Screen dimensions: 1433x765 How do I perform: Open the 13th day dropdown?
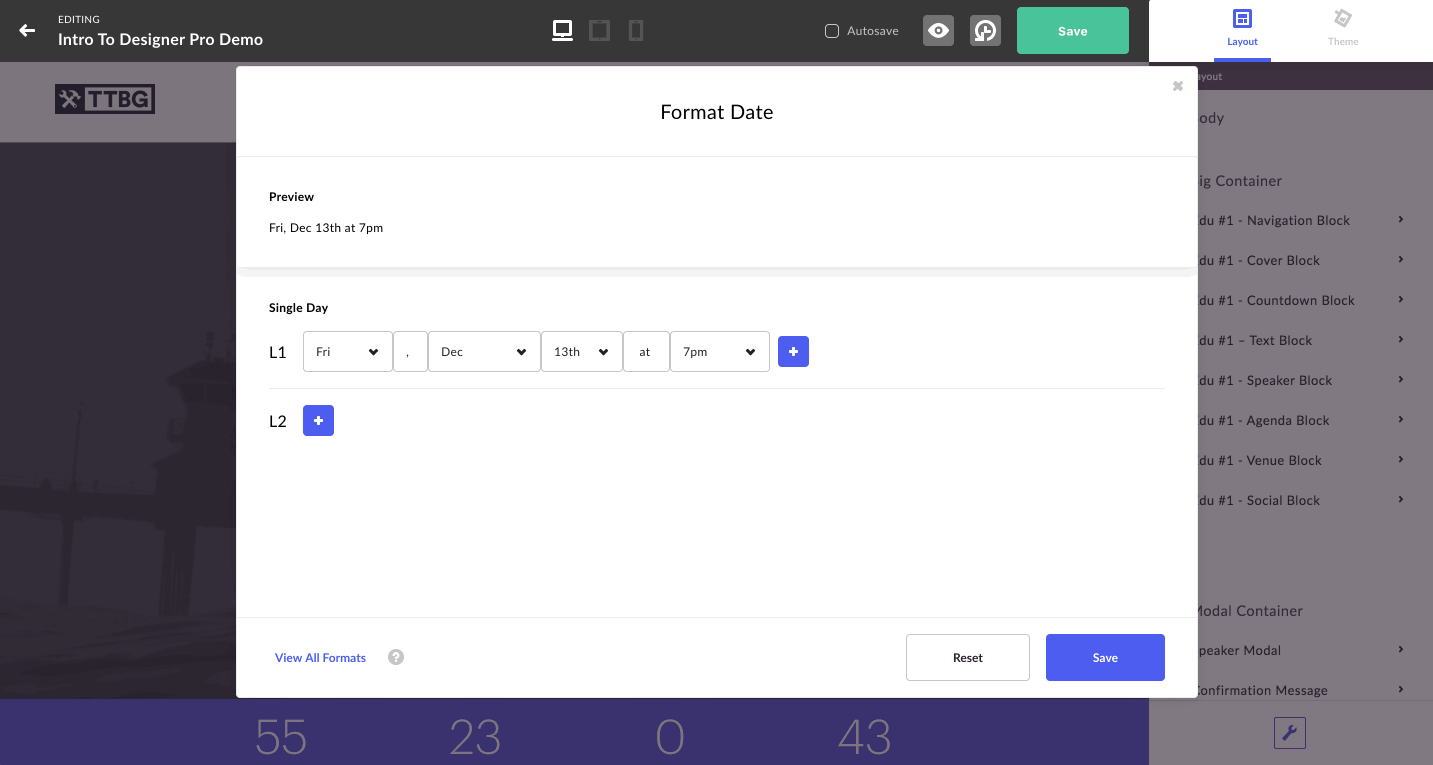tap(582, 352)
